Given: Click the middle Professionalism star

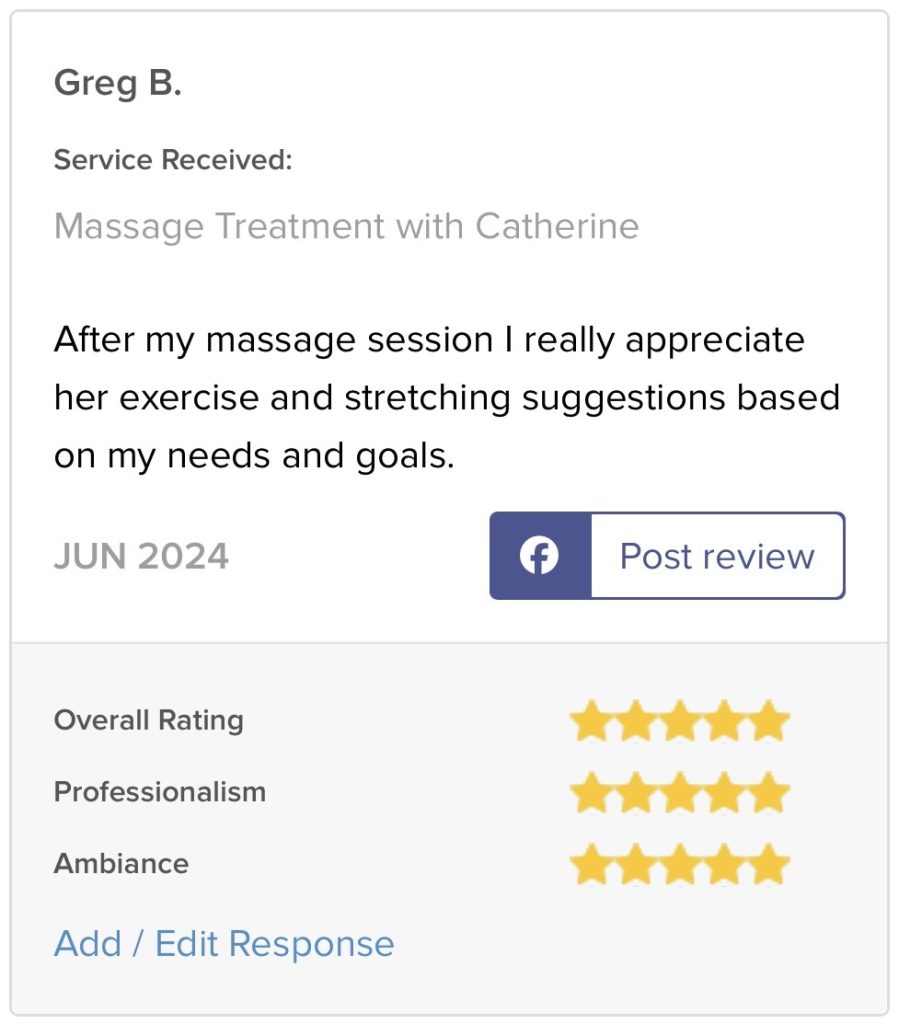Looking at the screenshot, I should (680, 793).
